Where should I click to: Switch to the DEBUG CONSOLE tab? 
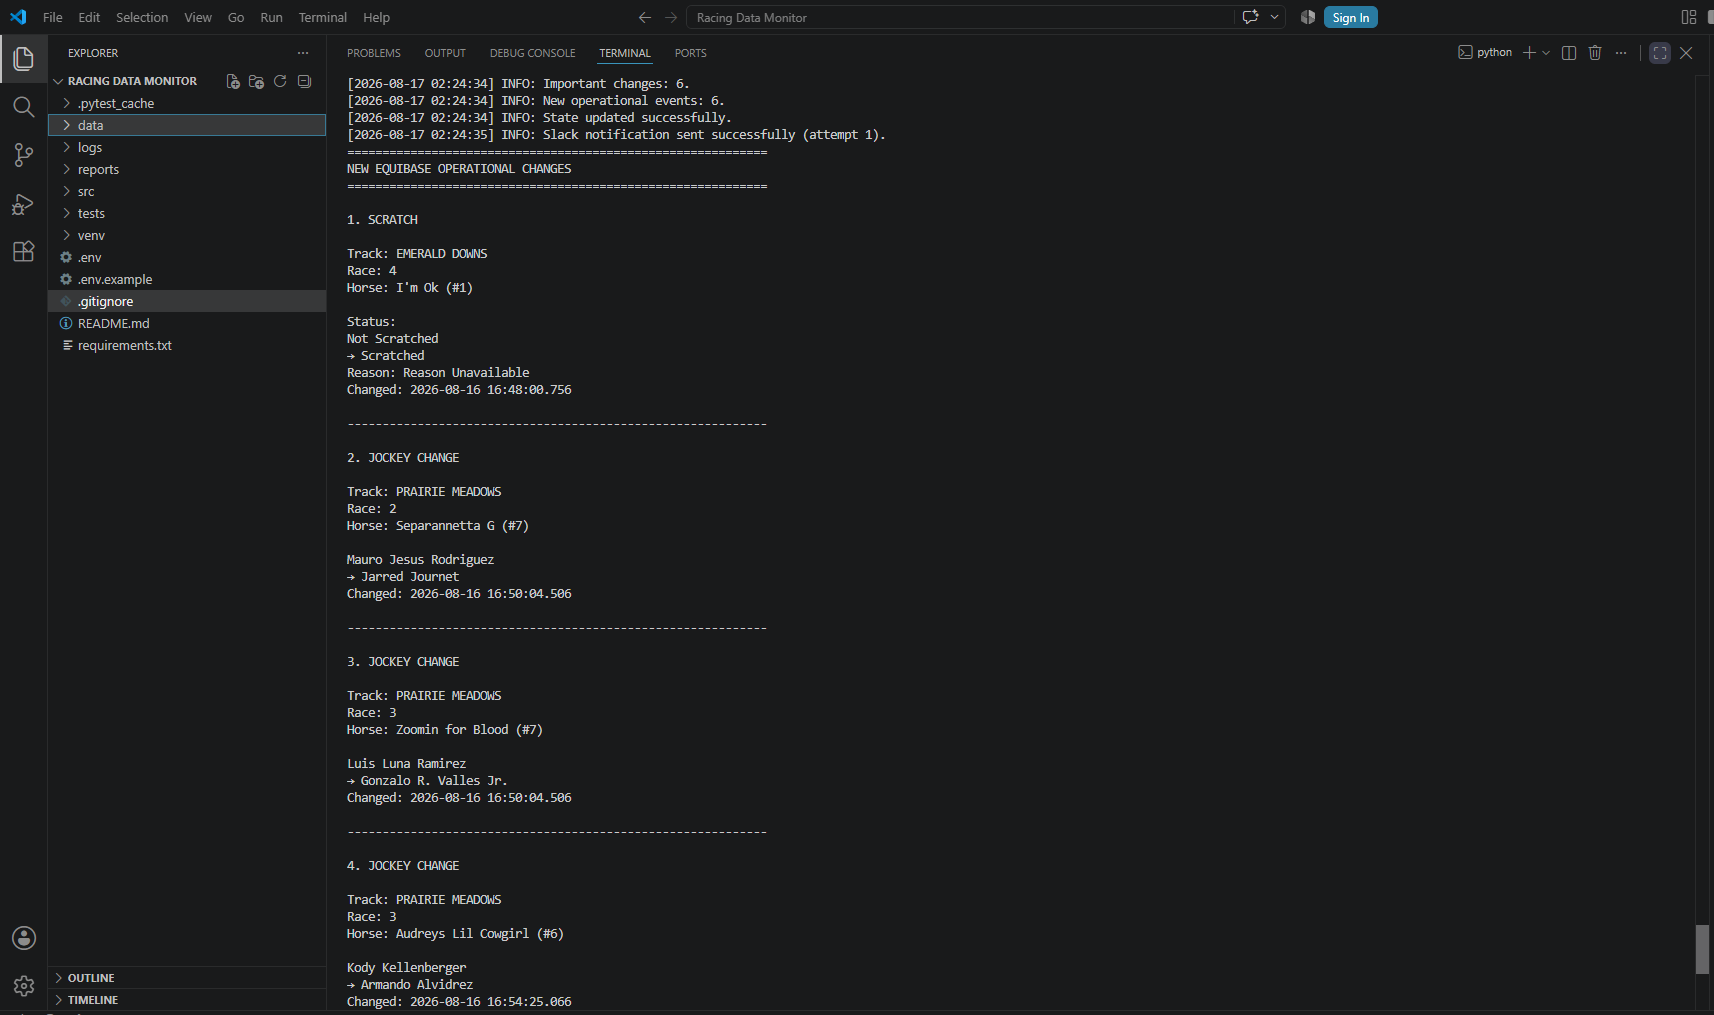(x=533, y=53)
